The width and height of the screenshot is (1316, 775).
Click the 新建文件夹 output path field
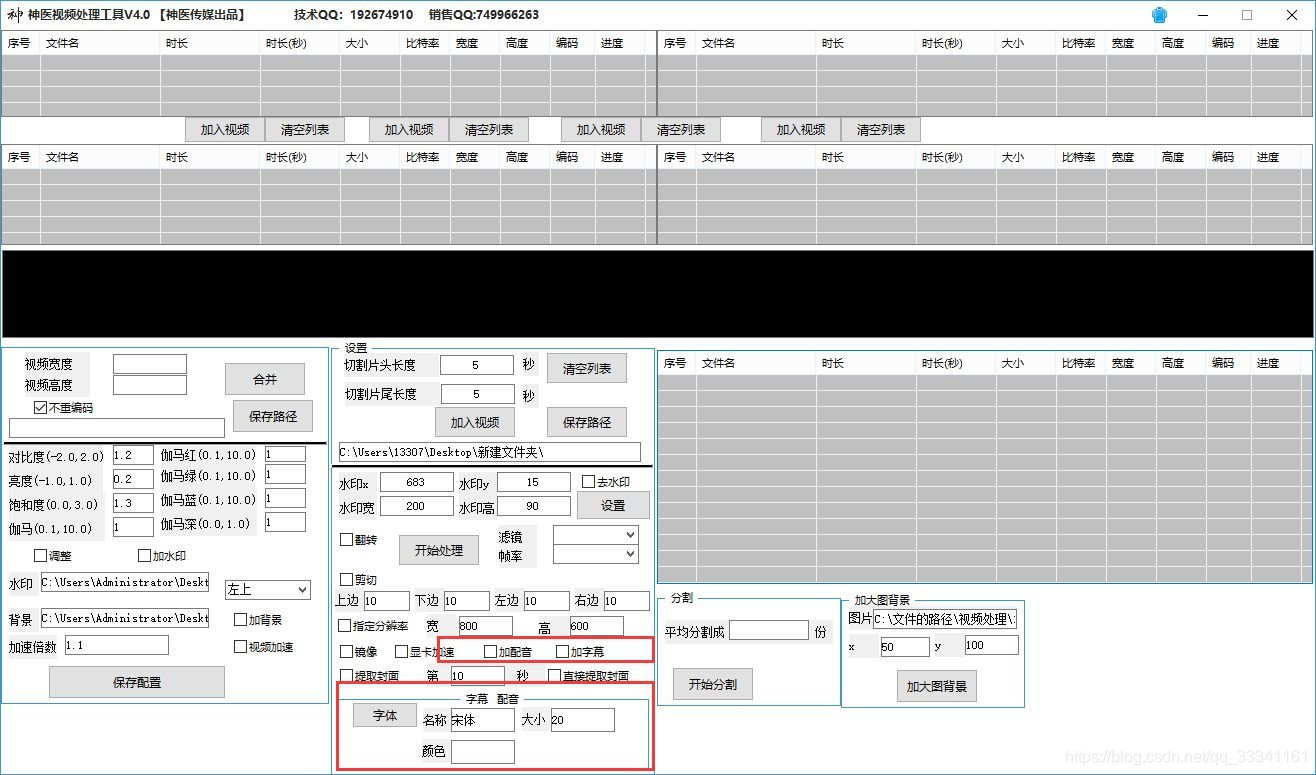tap(490, 452)
